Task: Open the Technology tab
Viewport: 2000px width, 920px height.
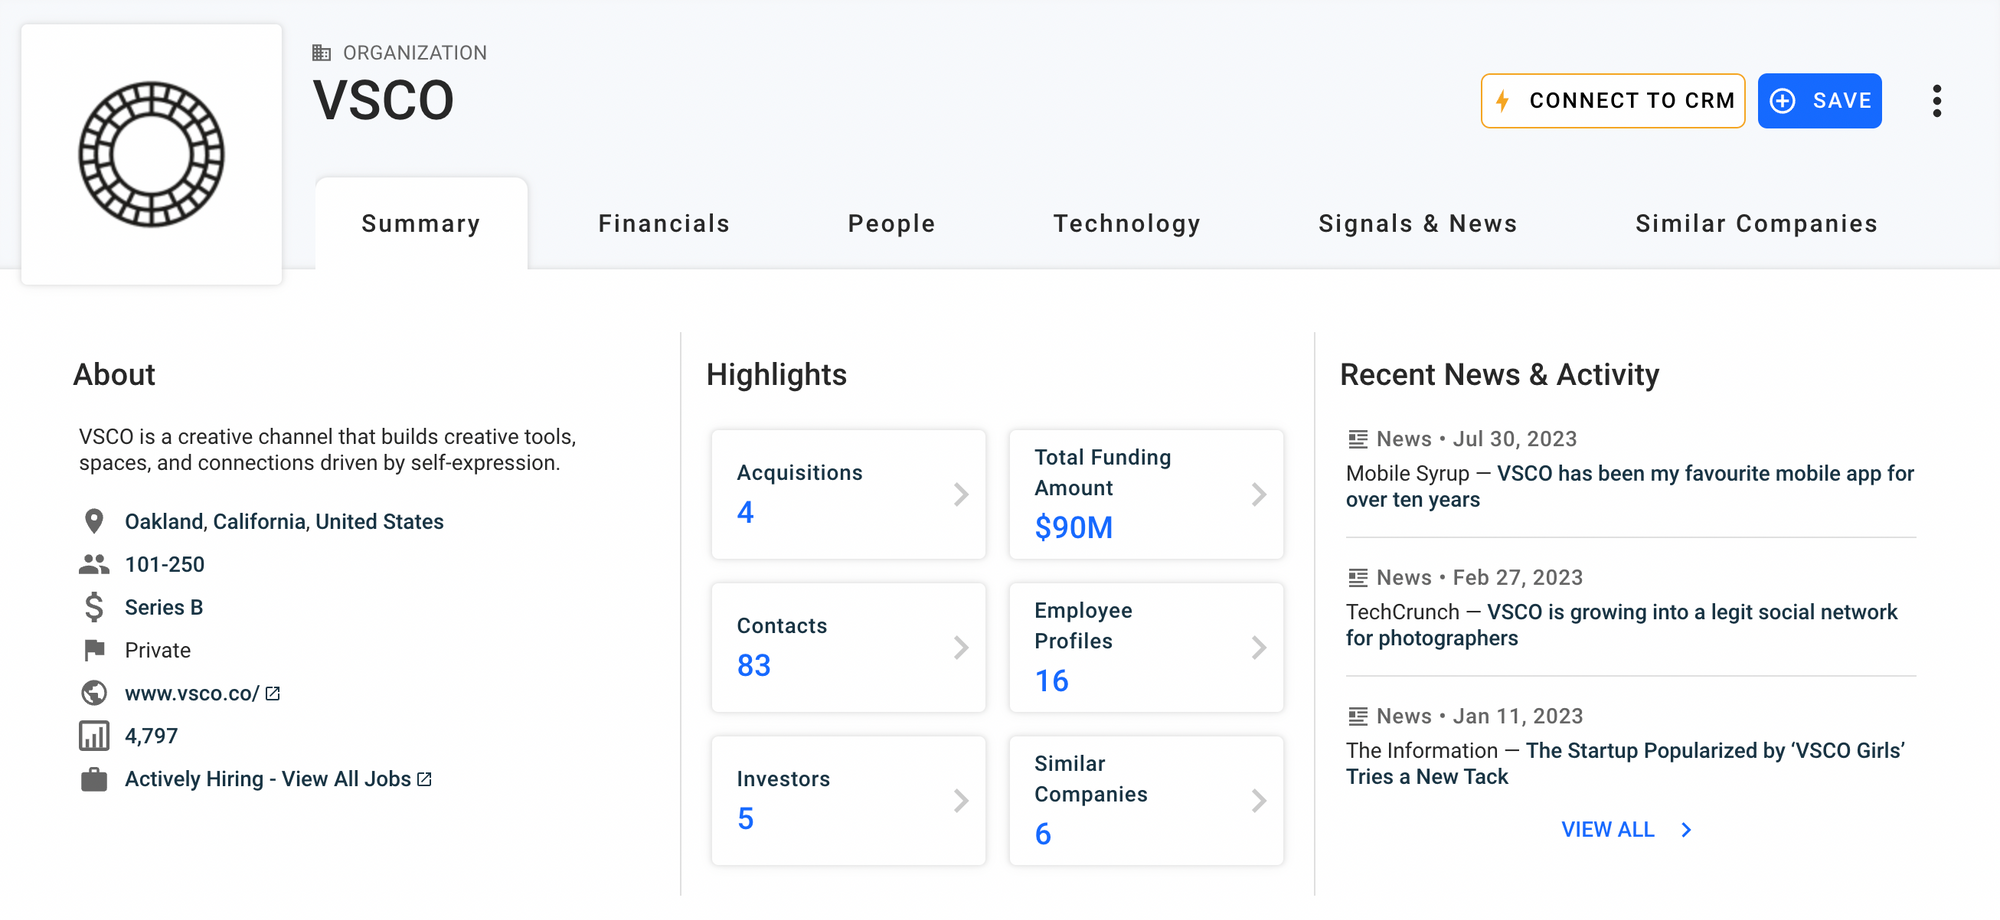Action: [1126, 224]
